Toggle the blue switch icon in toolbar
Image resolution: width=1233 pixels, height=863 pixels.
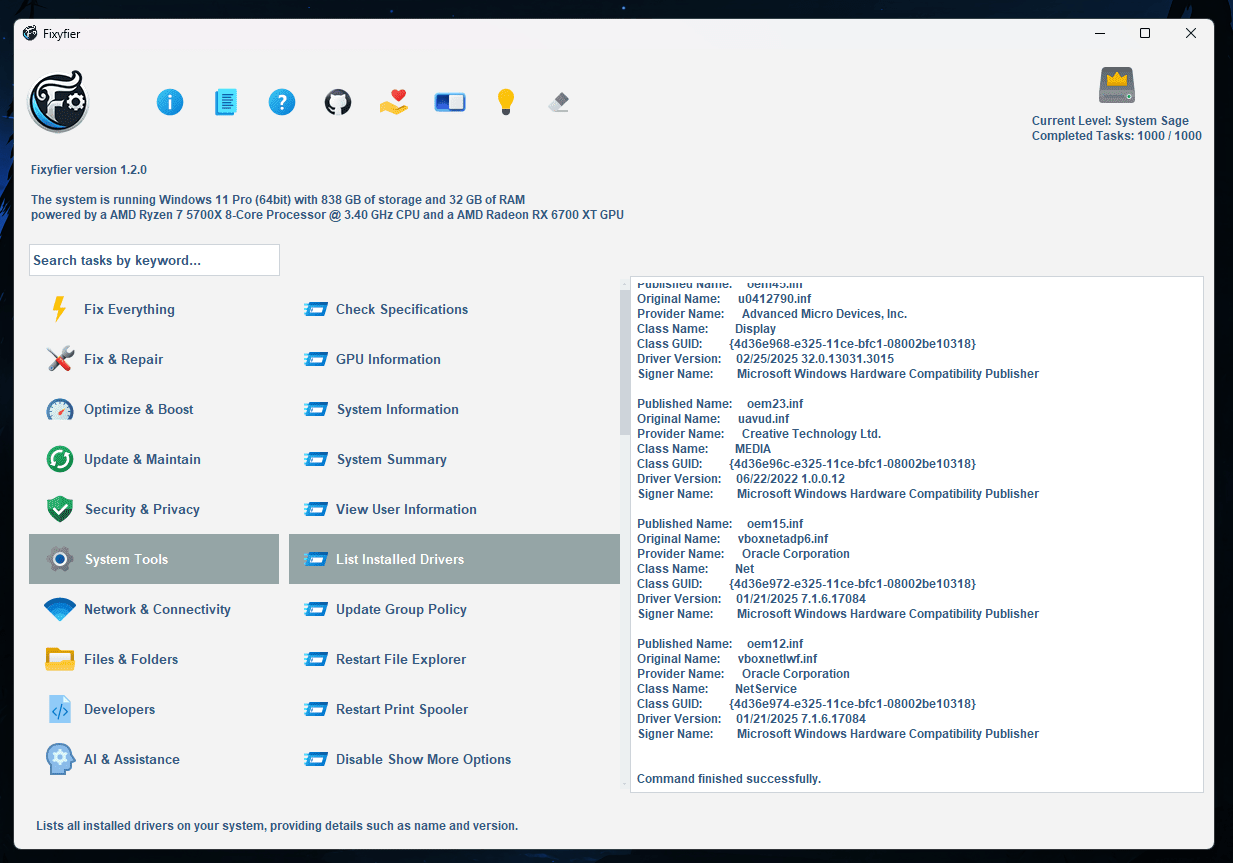pyautogui.click(x=450, y=102)
